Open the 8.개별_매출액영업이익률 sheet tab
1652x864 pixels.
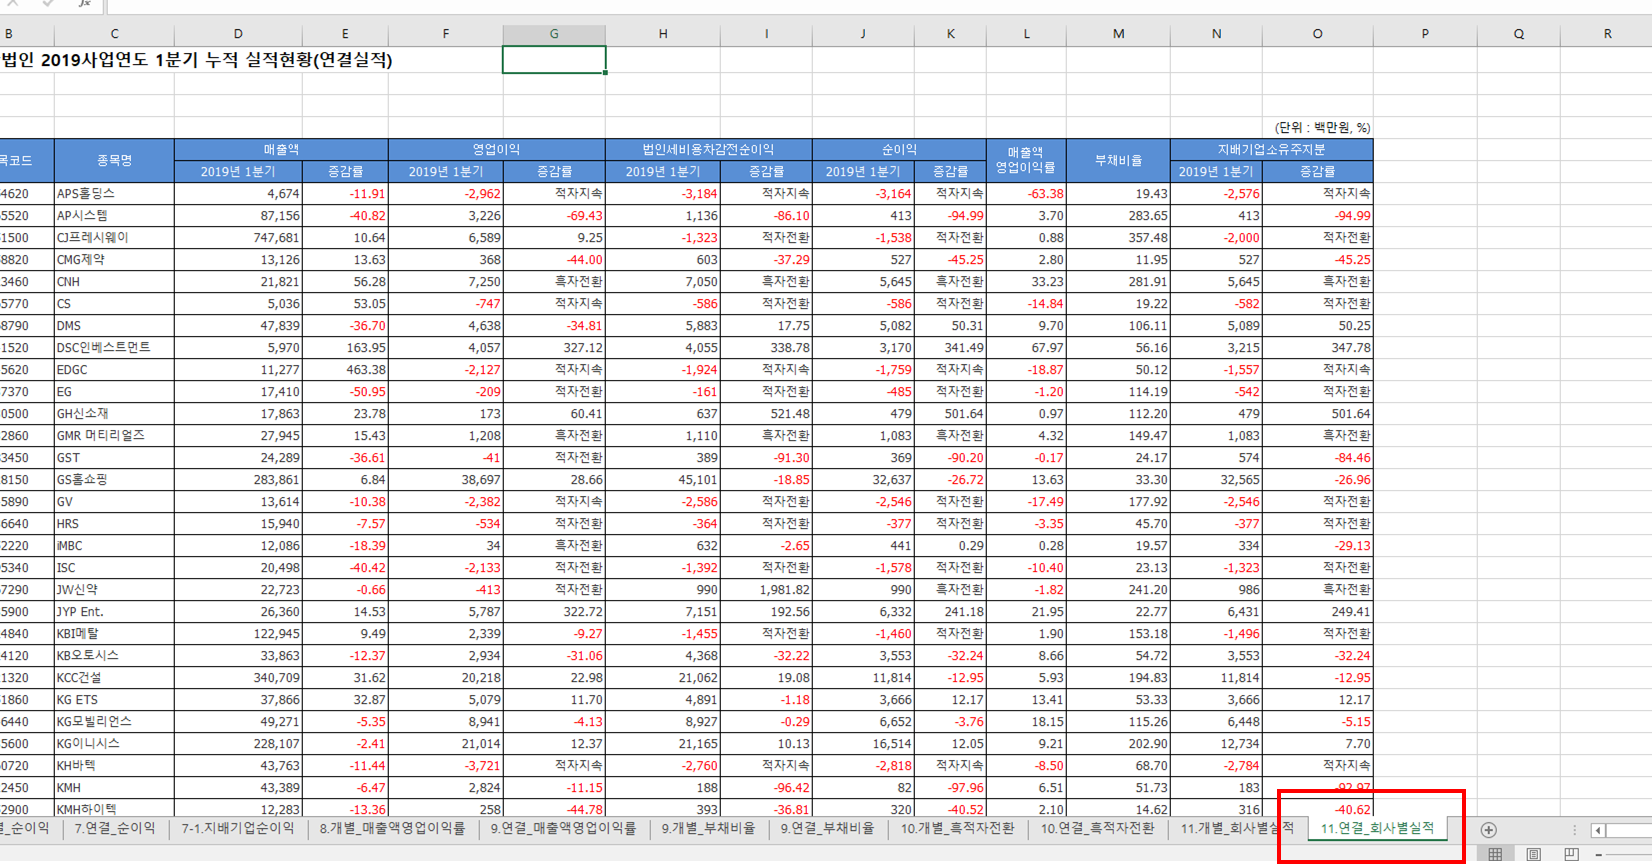pos(392,828)
